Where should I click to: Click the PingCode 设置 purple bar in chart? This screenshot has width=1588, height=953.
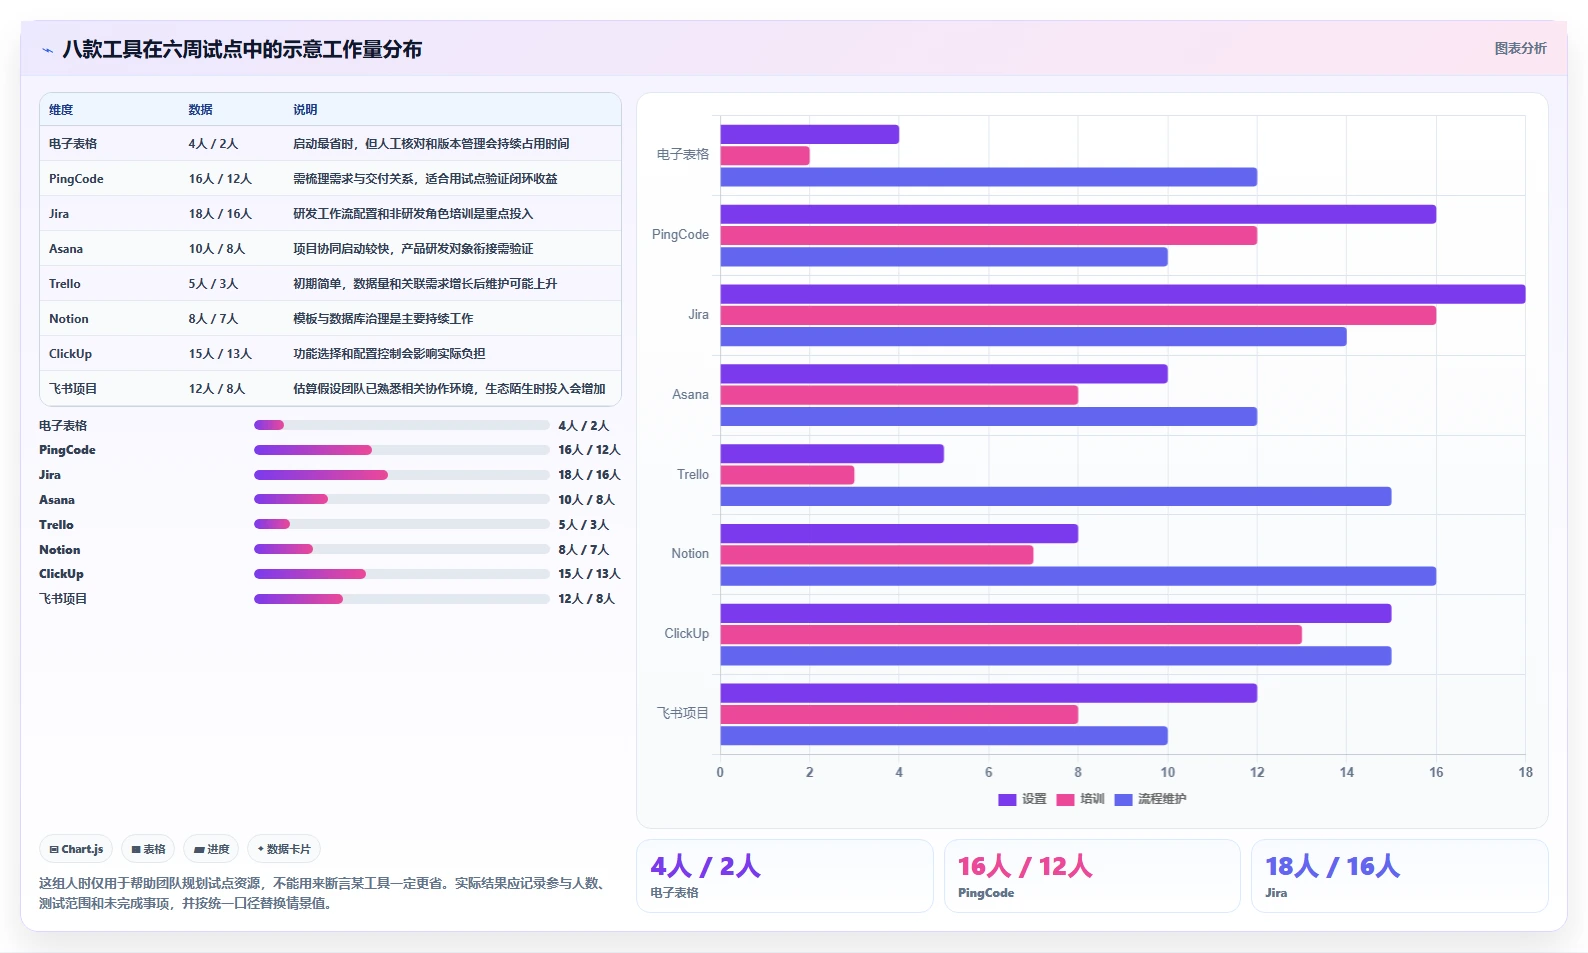(x=1078, y=214)
